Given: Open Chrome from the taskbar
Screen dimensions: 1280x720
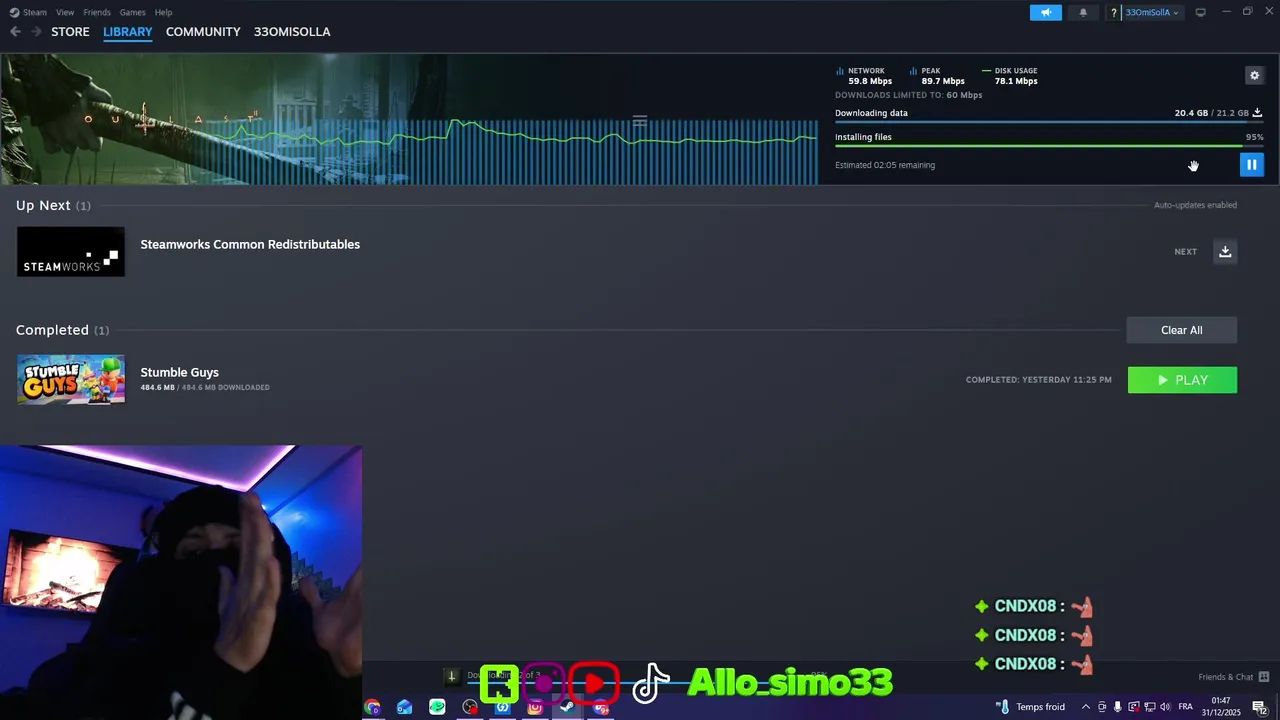Looking at the screenshot, I should [372, 707].
